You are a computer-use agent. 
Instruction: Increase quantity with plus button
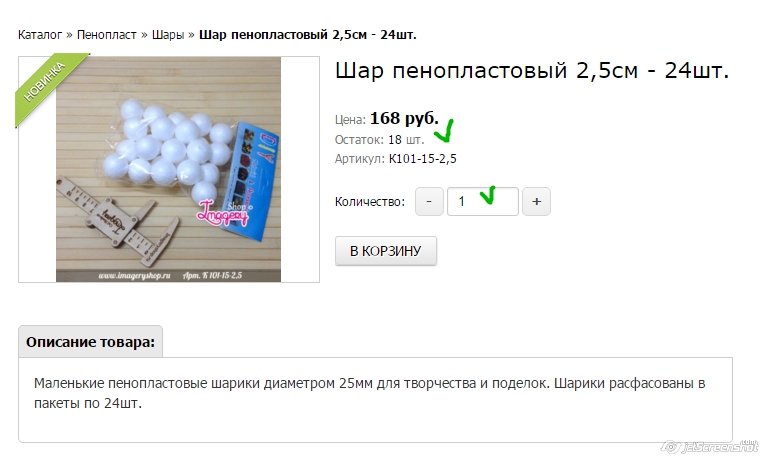coord(536,201)
